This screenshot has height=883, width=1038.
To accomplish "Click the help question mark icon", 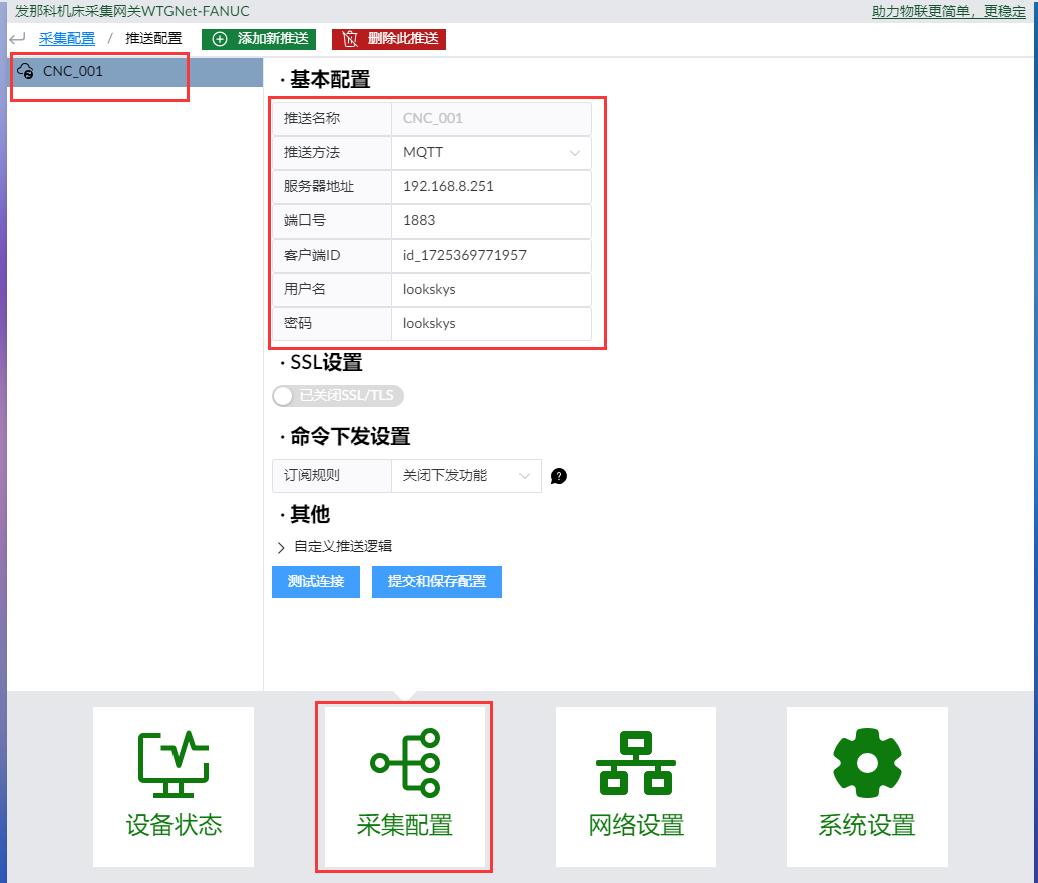I will point(559,476).
